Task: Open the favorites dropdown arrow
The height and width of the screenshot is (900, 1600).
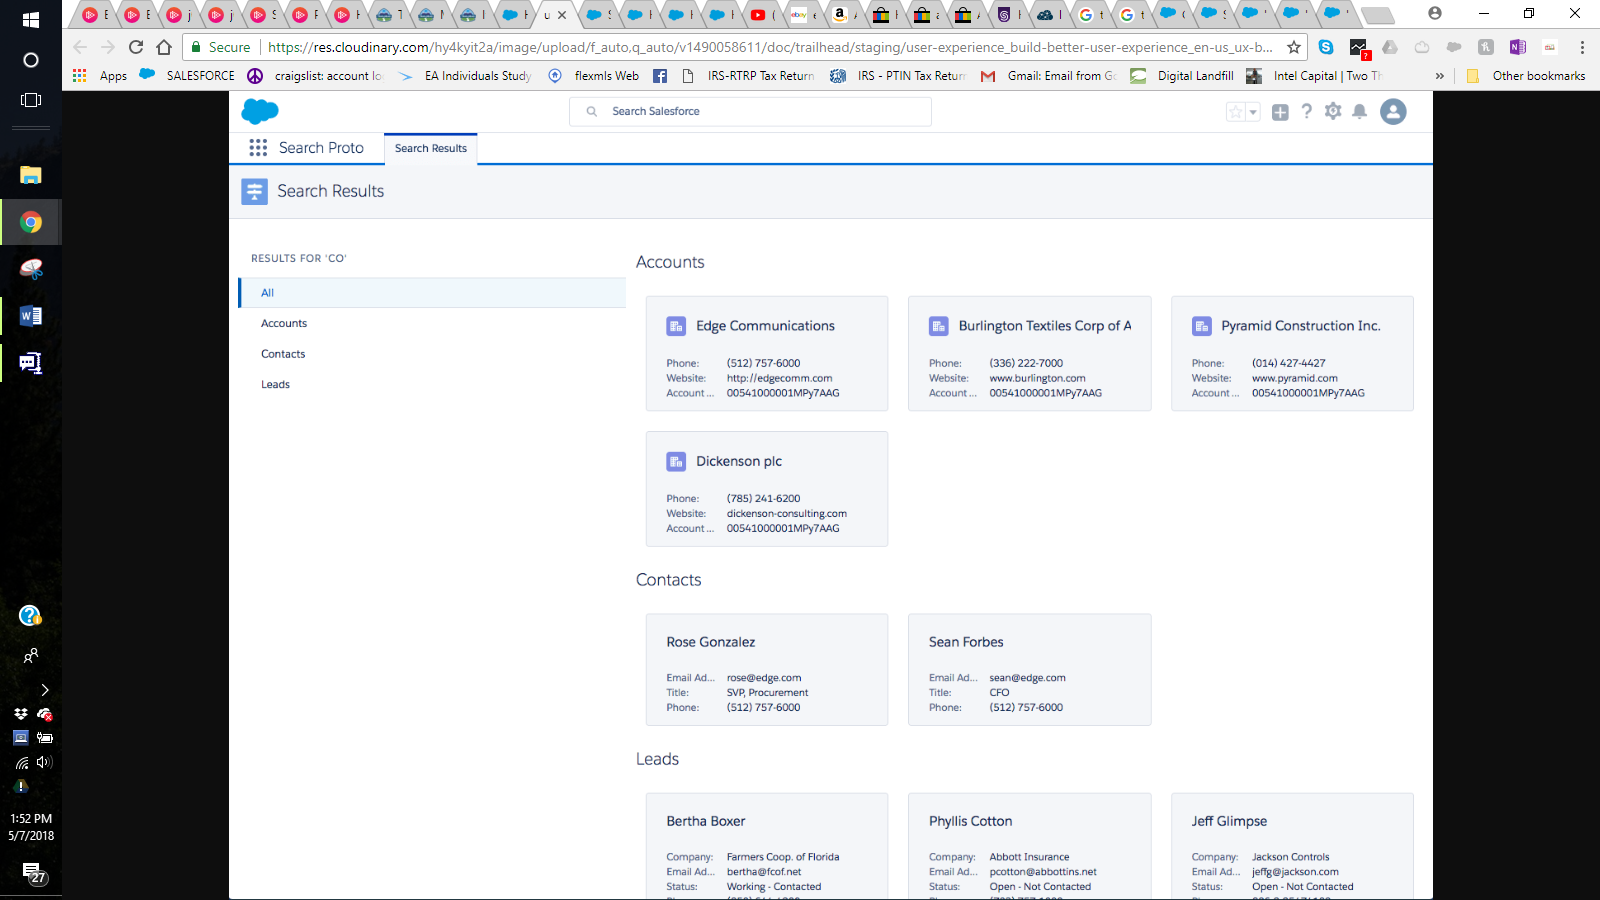Action: coord(1251,111)
